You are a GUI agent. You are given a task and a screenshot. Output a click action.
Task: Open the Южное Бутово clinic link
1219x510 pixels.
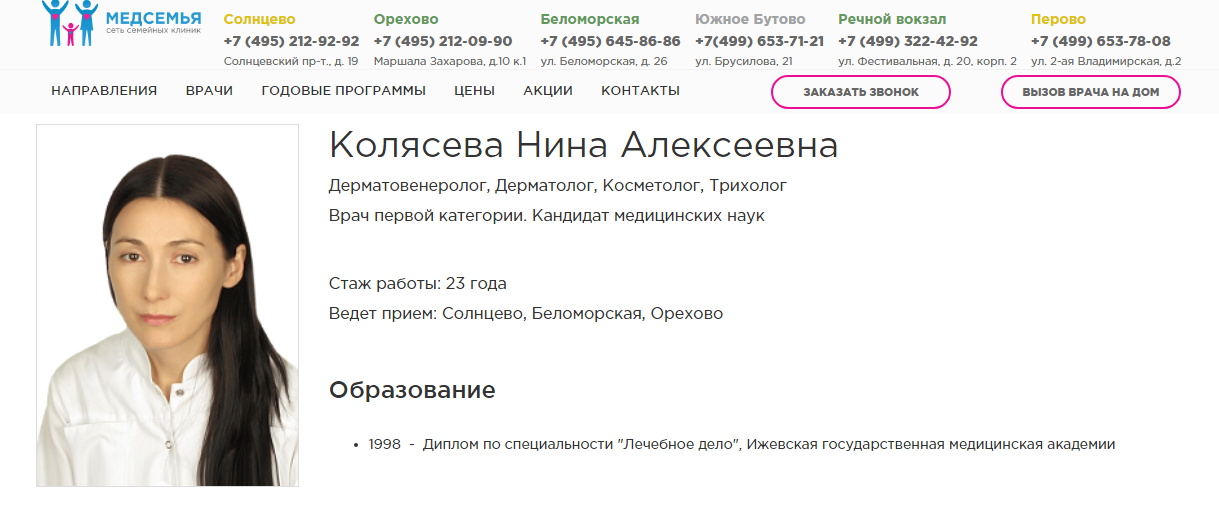[x=749, y=20]
